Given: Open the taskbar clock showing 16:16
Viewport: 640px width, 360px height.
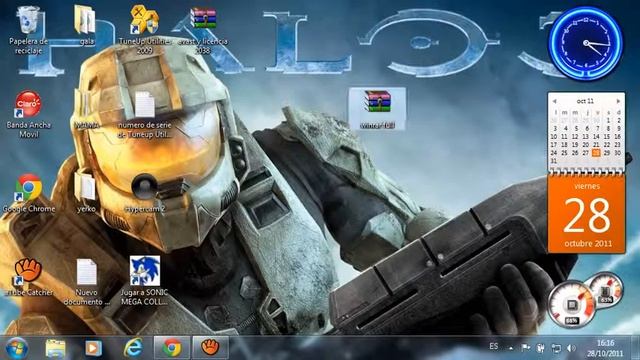Looking at the screenshot, I should coord(605,348).
